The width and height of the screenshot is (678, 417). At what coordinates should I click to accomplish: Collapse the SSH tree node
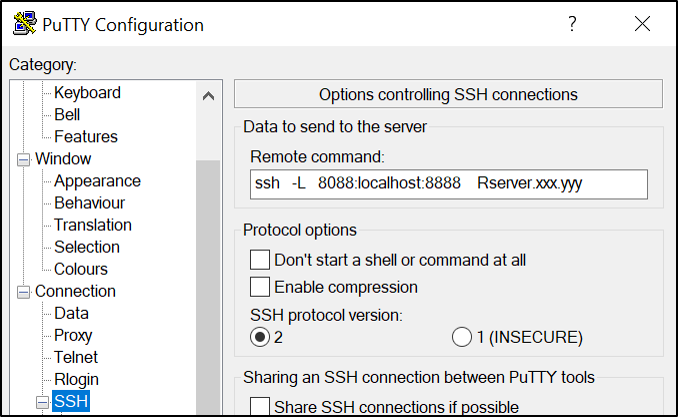[x=42, y=402]
